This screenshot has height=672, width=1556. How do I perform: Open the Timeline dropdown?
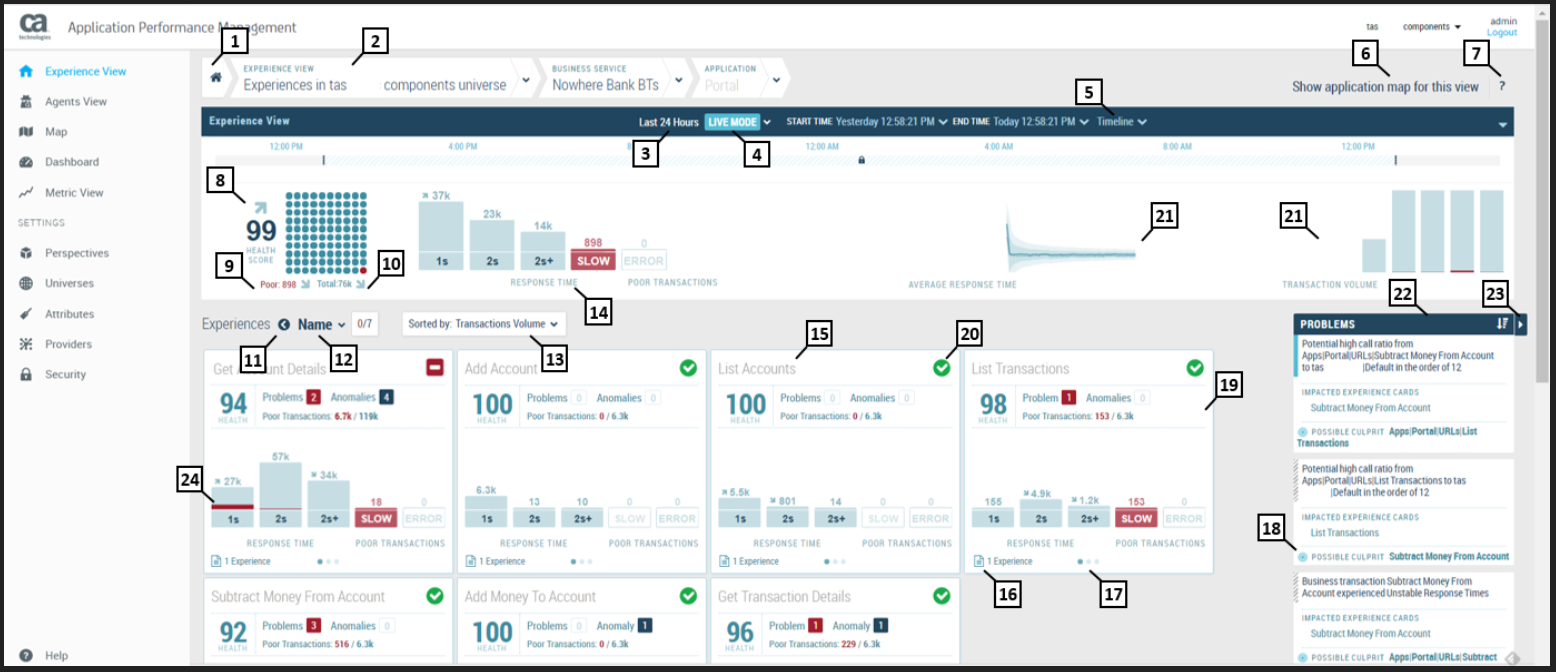tap(1120, 122)
